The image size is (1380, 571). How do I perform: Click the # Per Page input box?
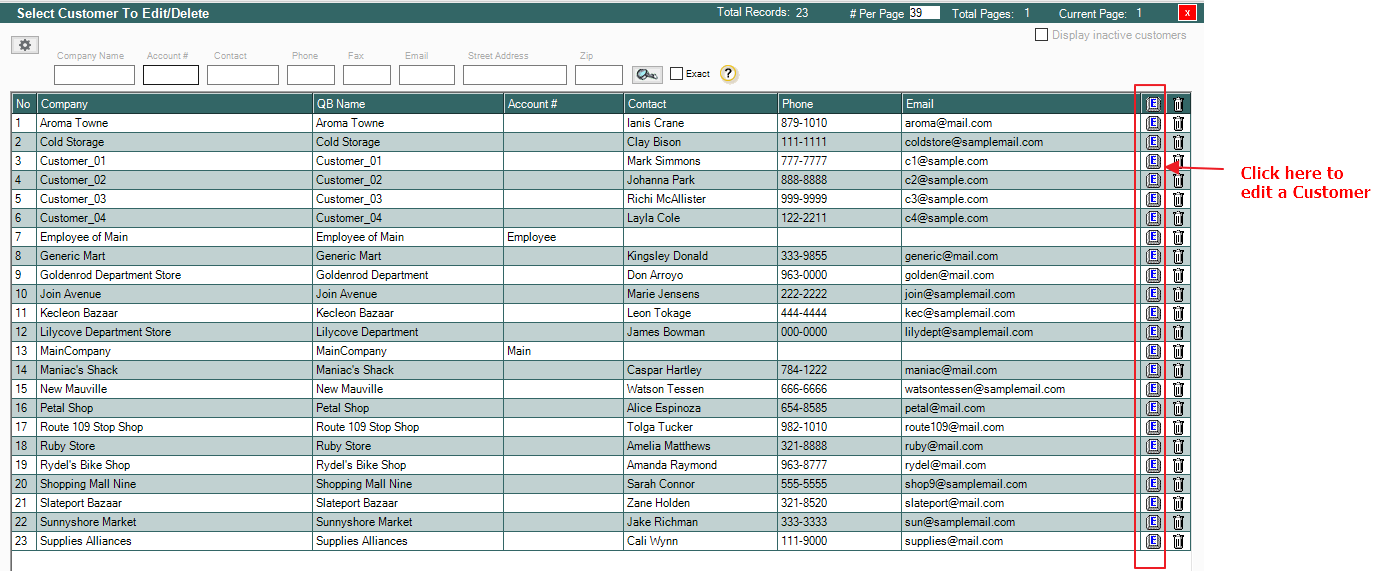pos(924,13)
